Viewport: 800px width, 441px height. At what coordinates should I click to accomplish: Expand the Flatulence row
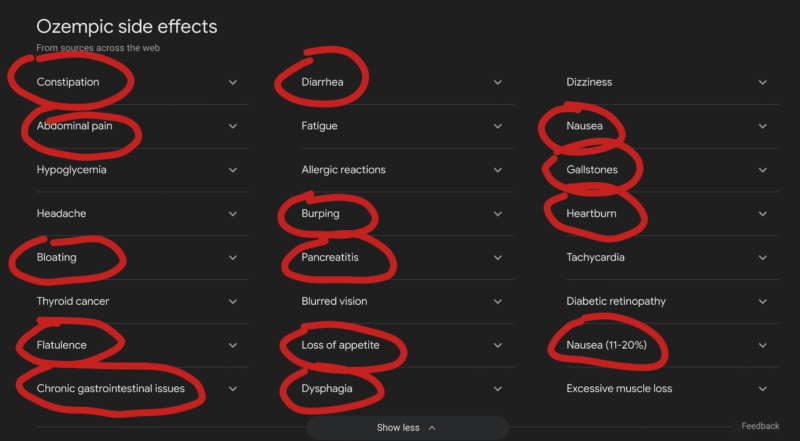232,345
